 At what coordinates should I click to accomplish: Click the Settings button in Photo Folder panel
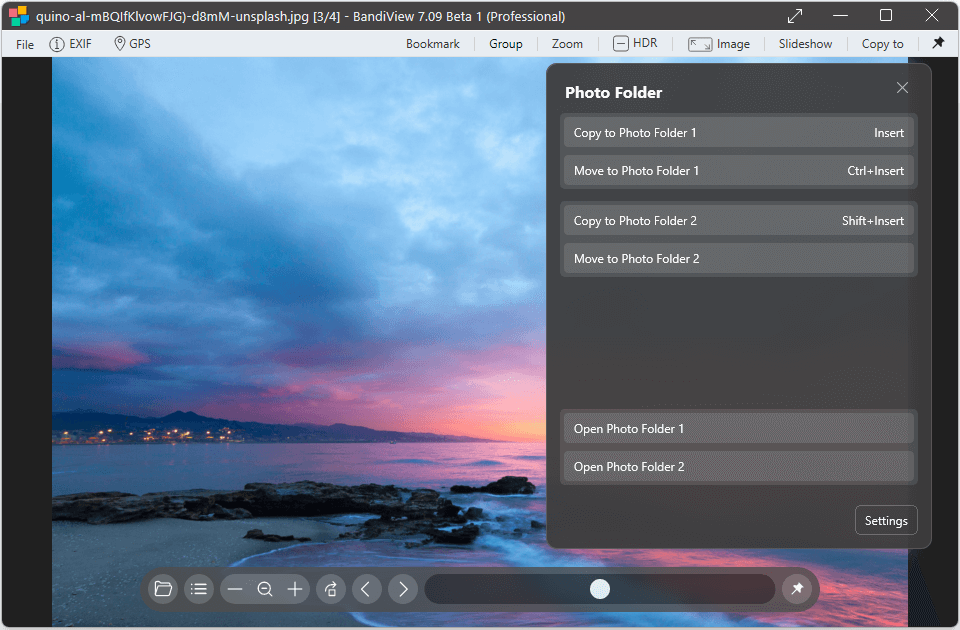(x=886, y=520)
